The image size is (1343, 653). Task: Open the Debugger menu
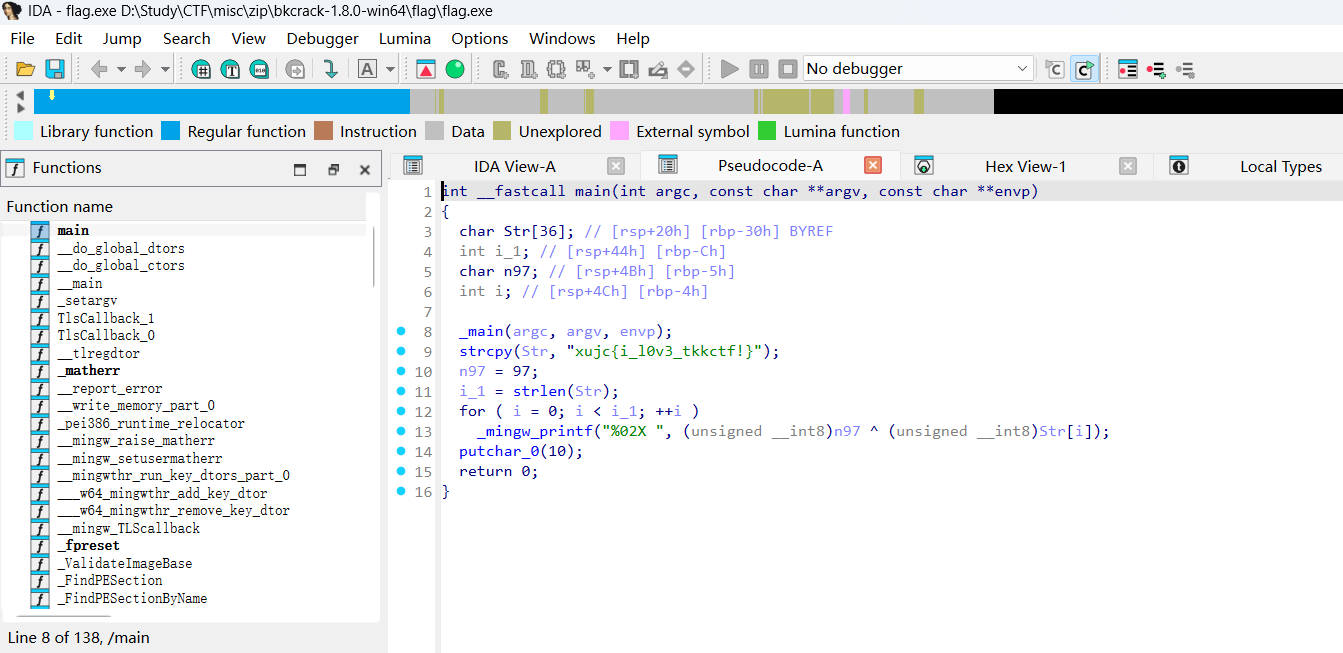322,38
